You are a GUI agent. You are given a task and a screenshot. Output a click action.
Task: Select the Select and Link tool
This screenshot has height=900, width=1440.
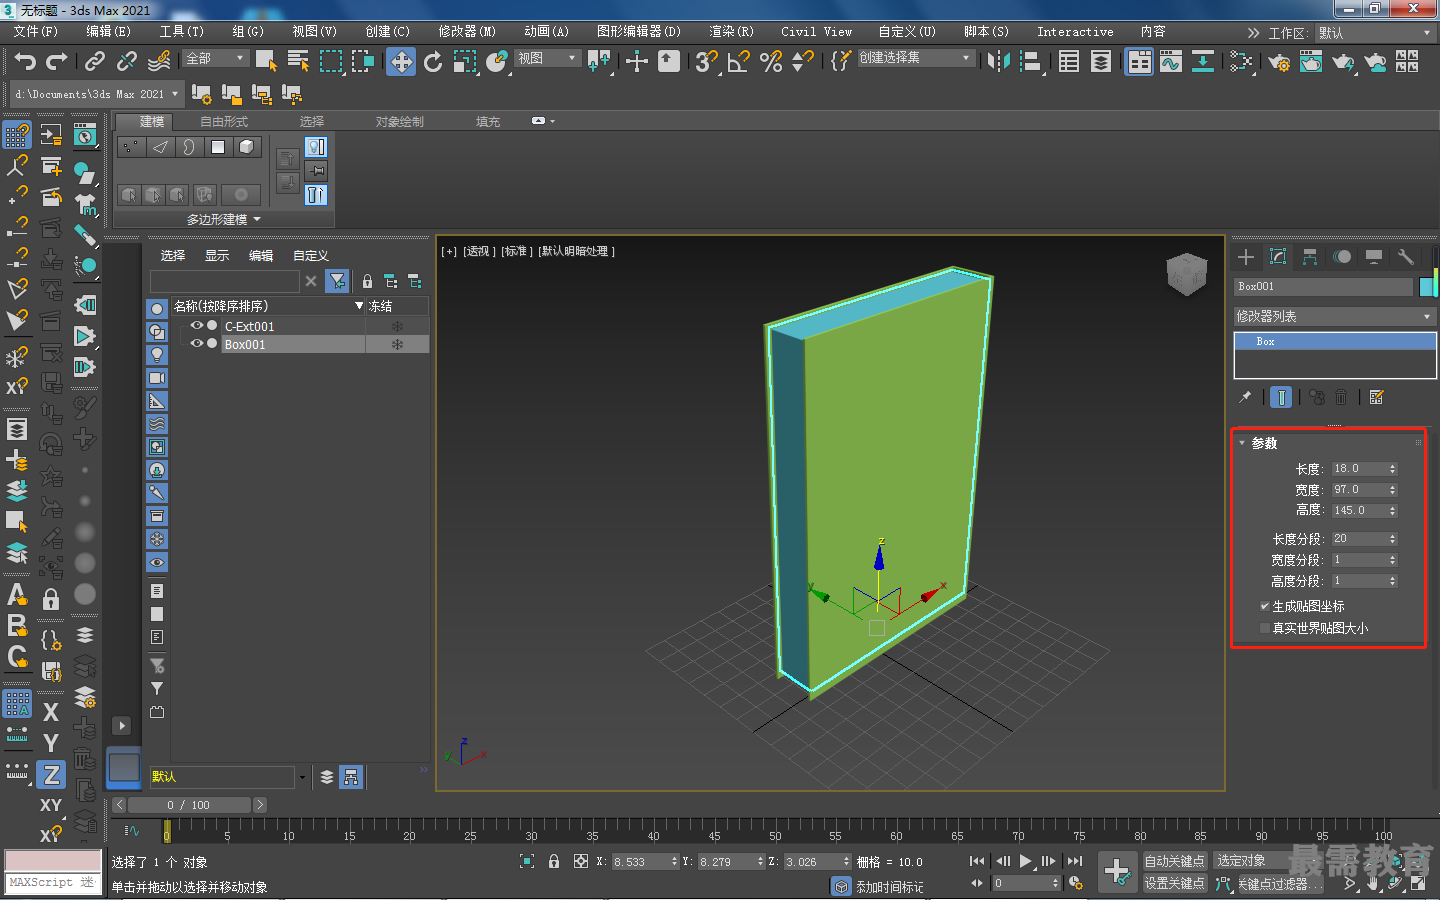(x=94, y=62)
